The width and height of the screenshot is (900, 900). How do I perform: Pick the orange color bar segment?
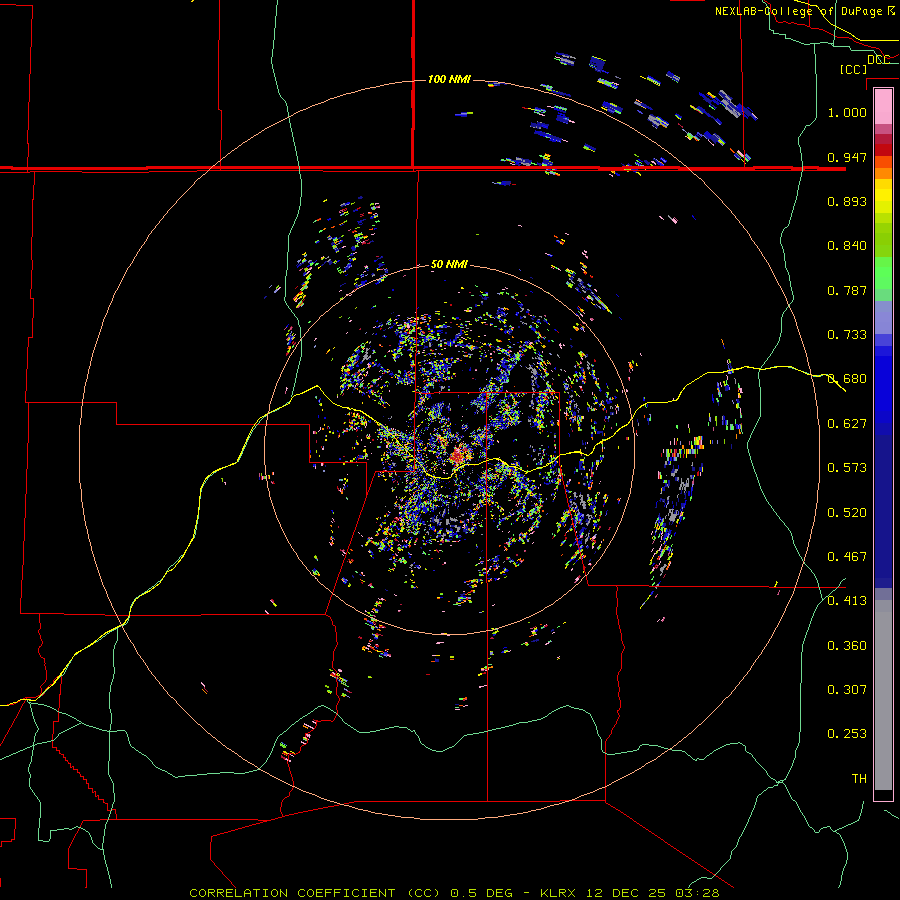pyautogui.click(x=883, y=173)
